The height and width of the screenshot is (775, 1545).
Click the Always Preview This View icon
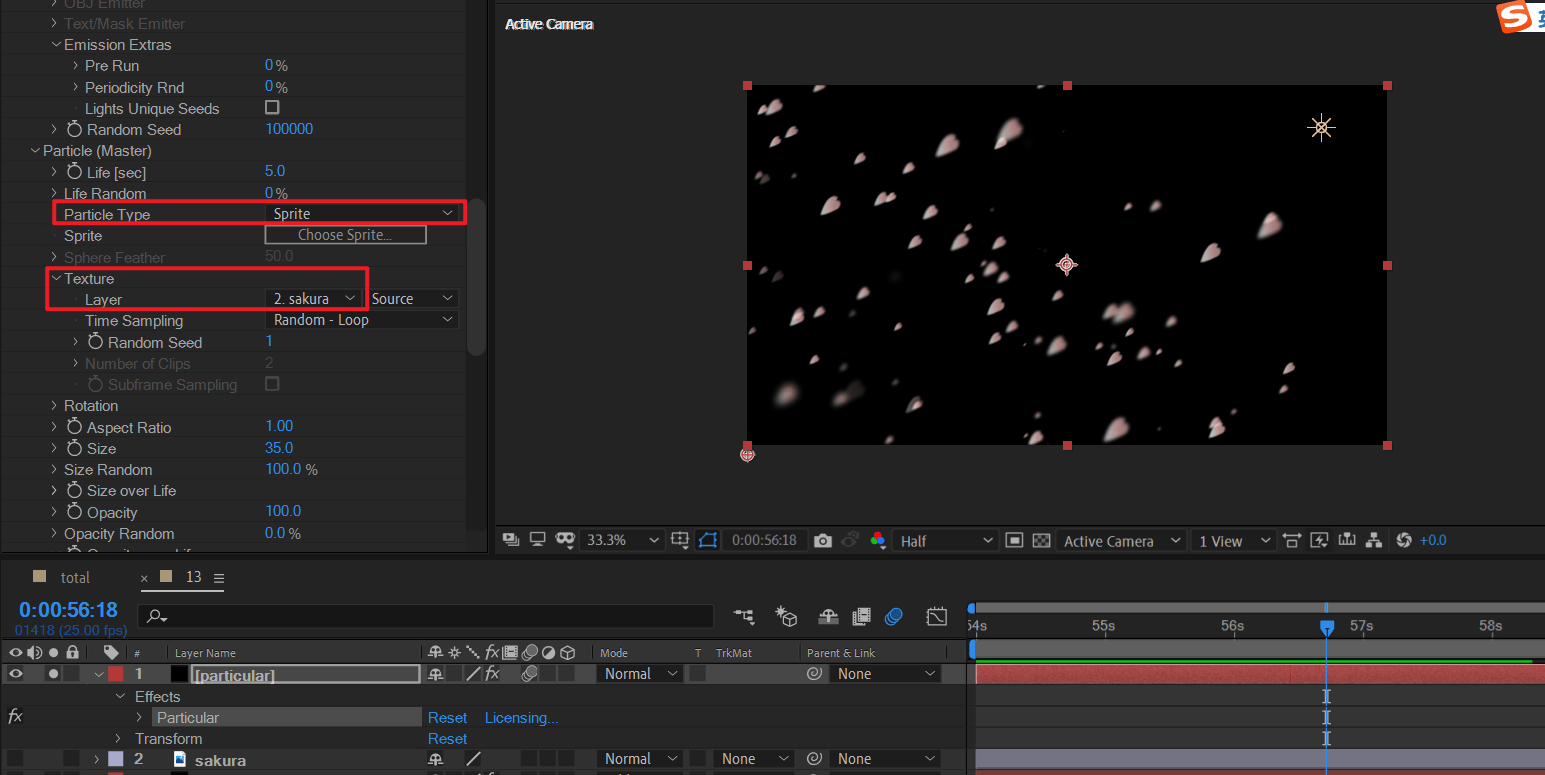[x=511, y=540]
